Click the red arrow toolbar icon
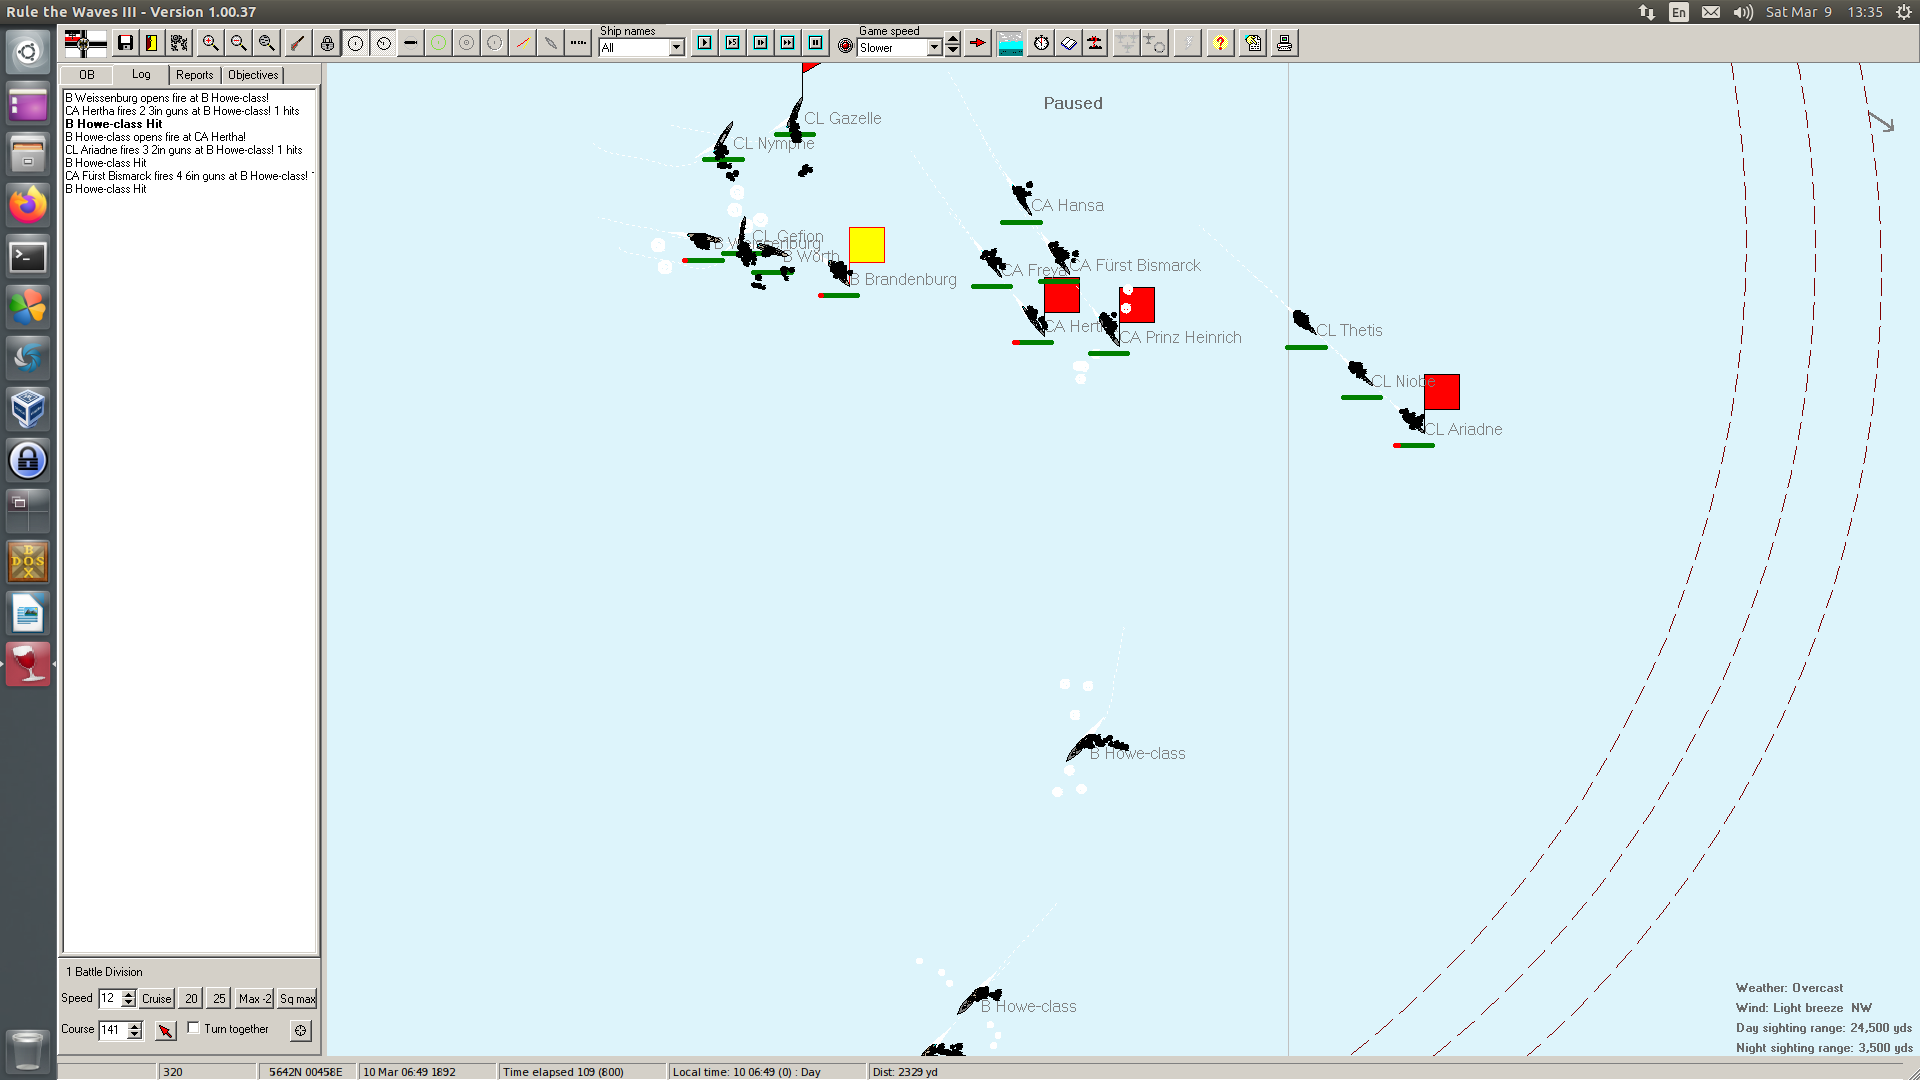This screenshot has width=1920, height=1080. (x=977, y=43)
